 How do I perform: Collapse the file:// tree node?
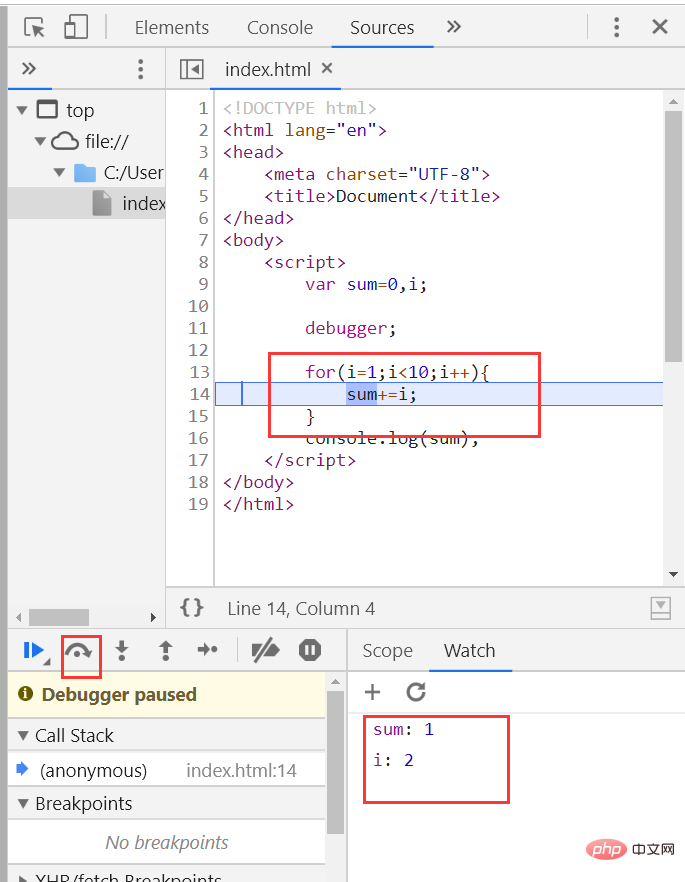click(40, 141)
